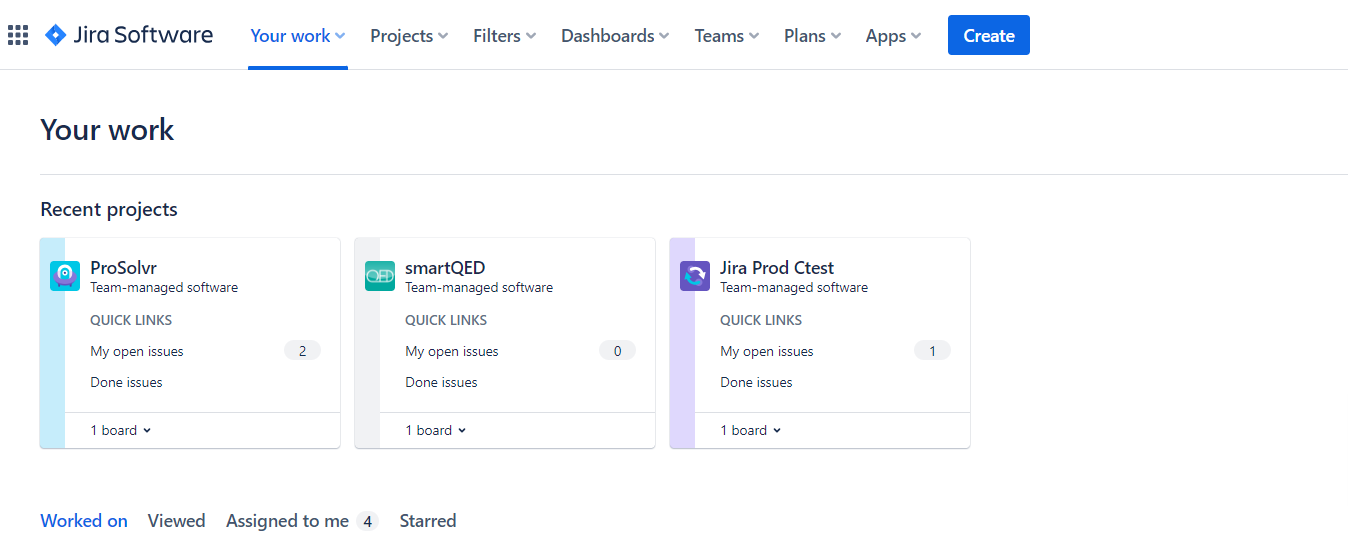Click the Assigned to me count badge 4

coord(367,521)
